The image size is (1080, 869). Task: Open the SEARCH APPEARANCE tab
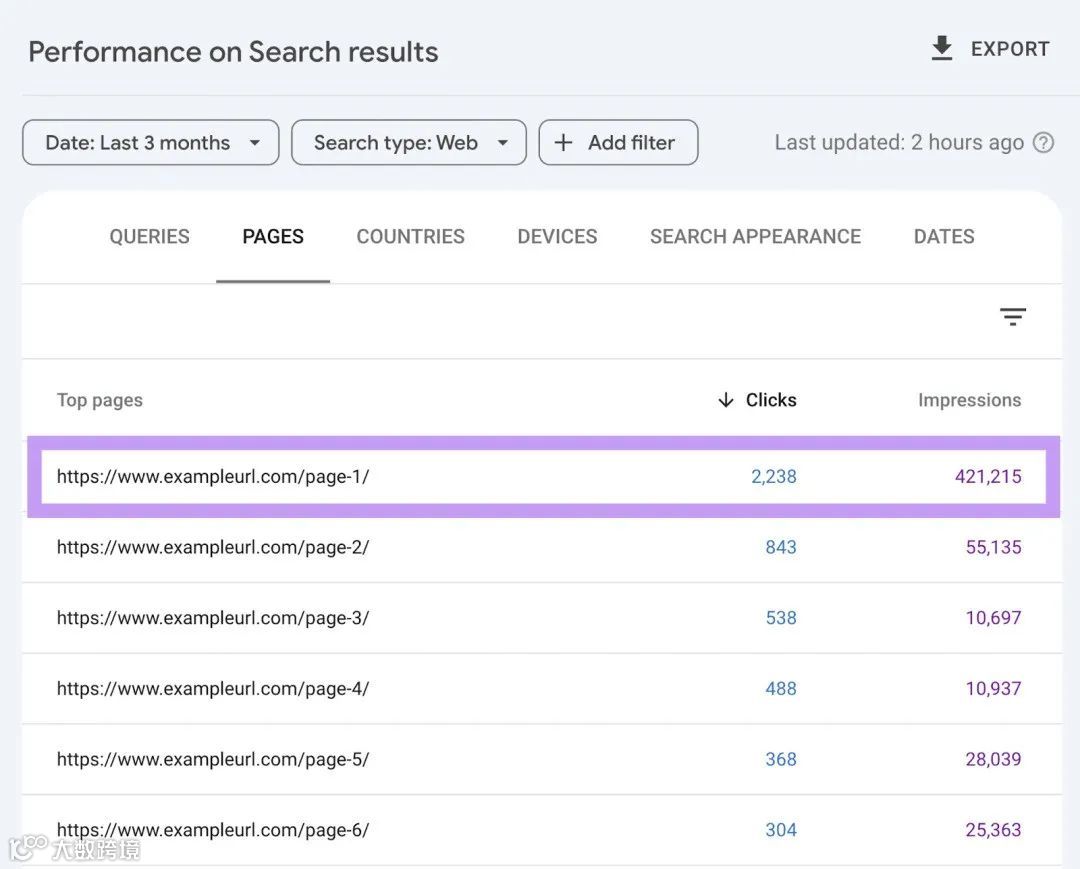click(x=755, y=237)
